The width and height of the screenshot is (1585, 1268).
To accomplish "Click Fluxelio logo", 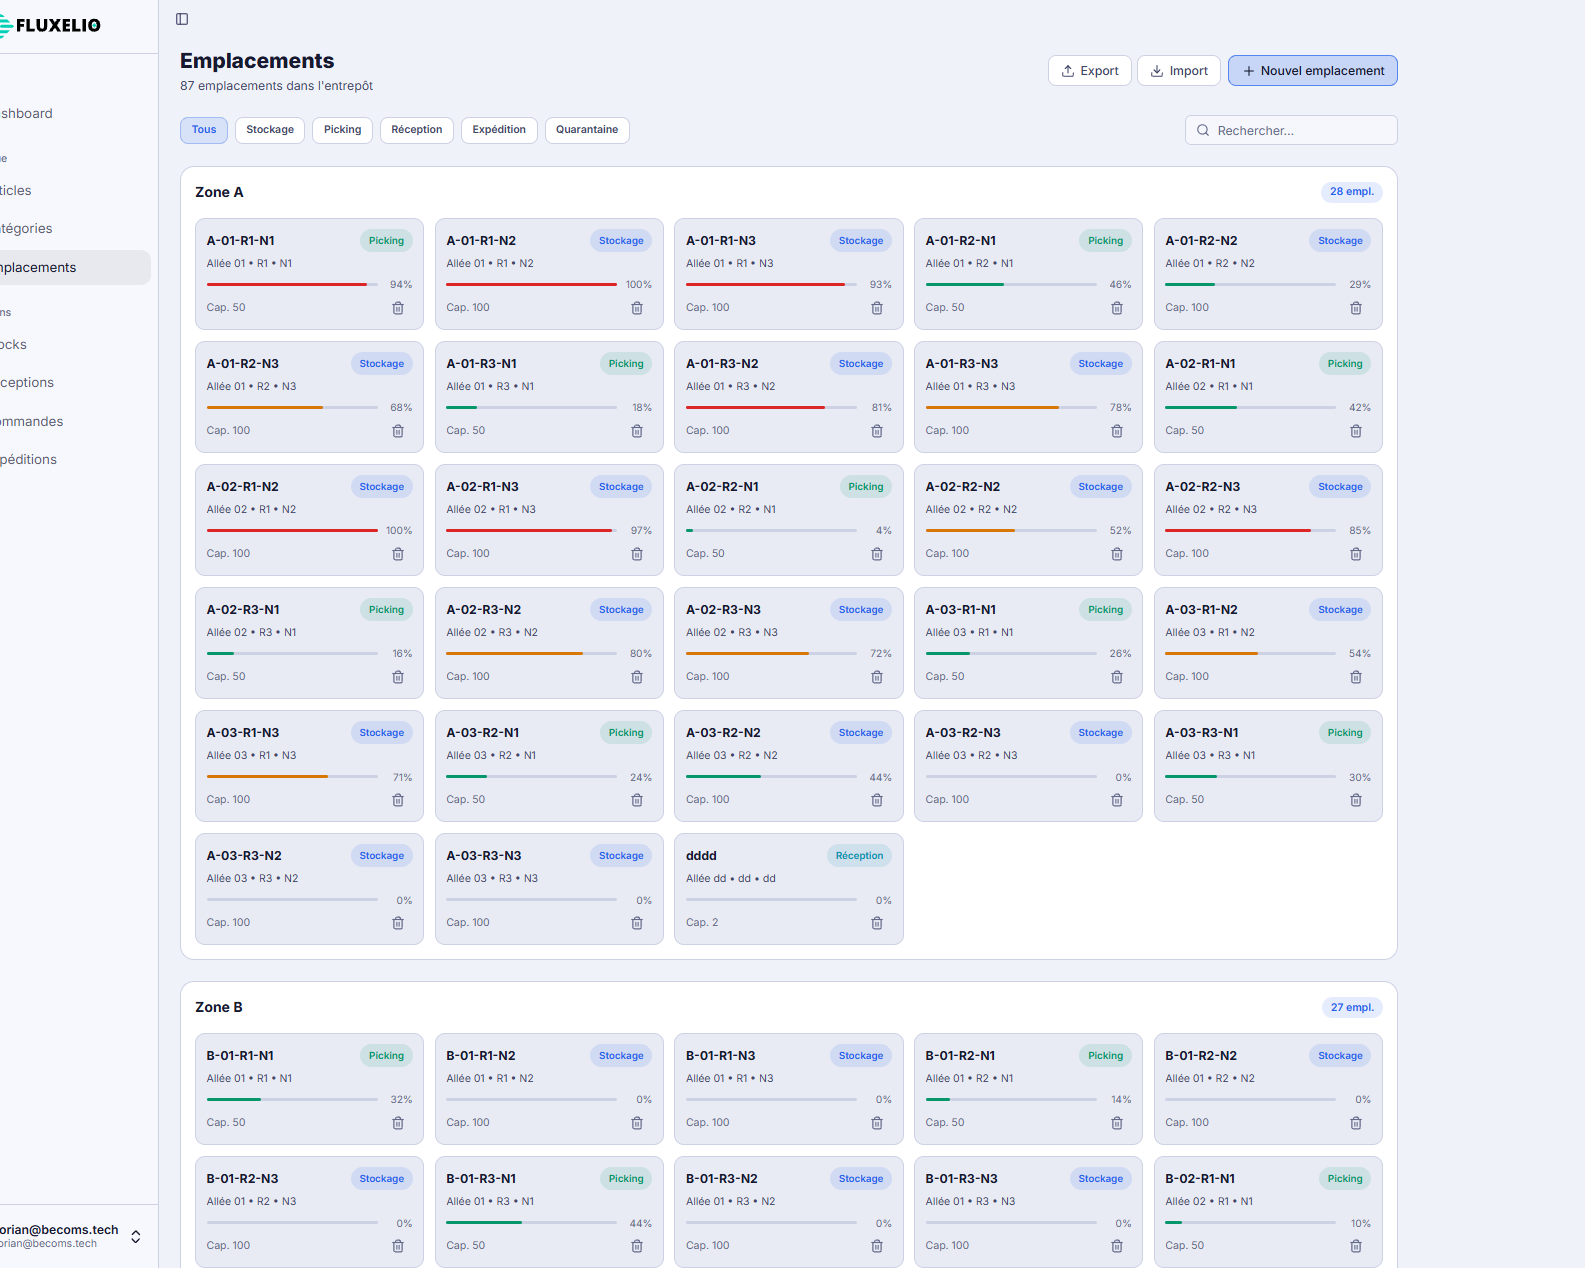I will 50,25.
